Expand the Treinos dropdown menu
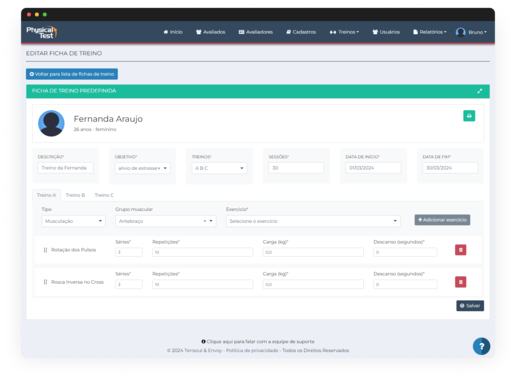The width and height of the screenshot is (516, 379). point(344,32)
